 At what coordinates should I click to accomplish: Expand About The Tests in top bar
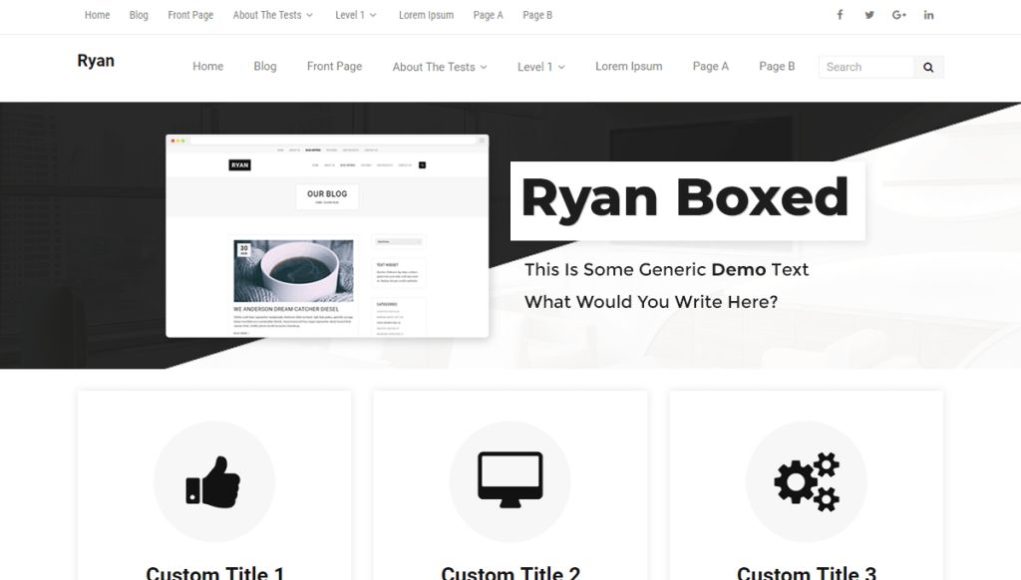point(273,15)
